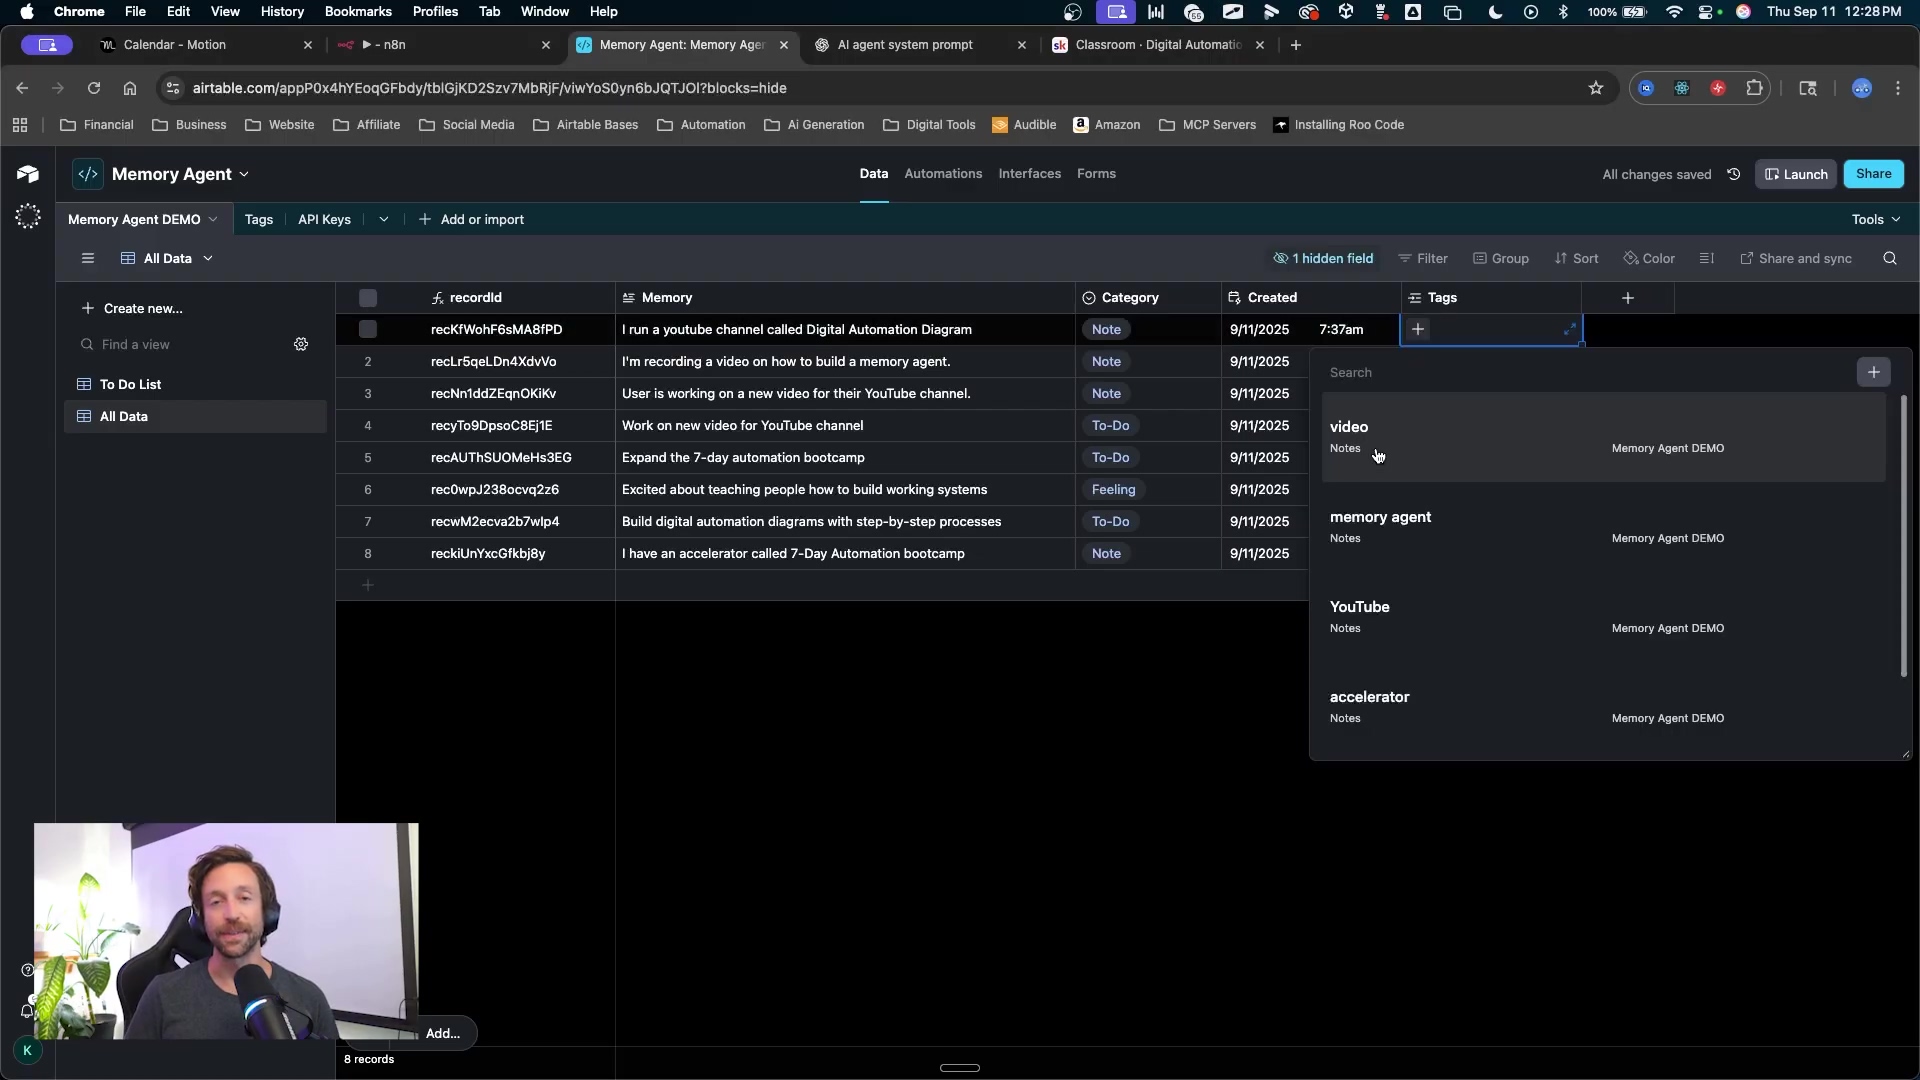Image resolution: width=1920 pixels, height=1080 pixels.
Task: Click the plus button beside tag Search
Action: tap(1873, 372)
